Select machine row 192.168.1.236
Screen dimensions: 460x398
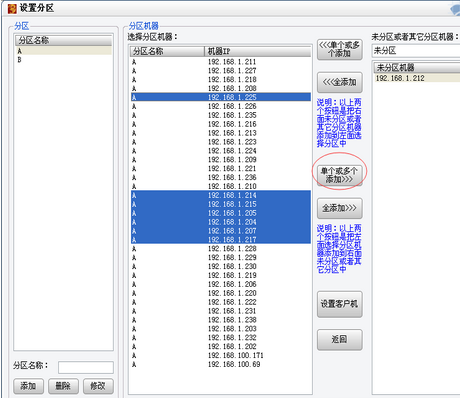tap(221, 177)
